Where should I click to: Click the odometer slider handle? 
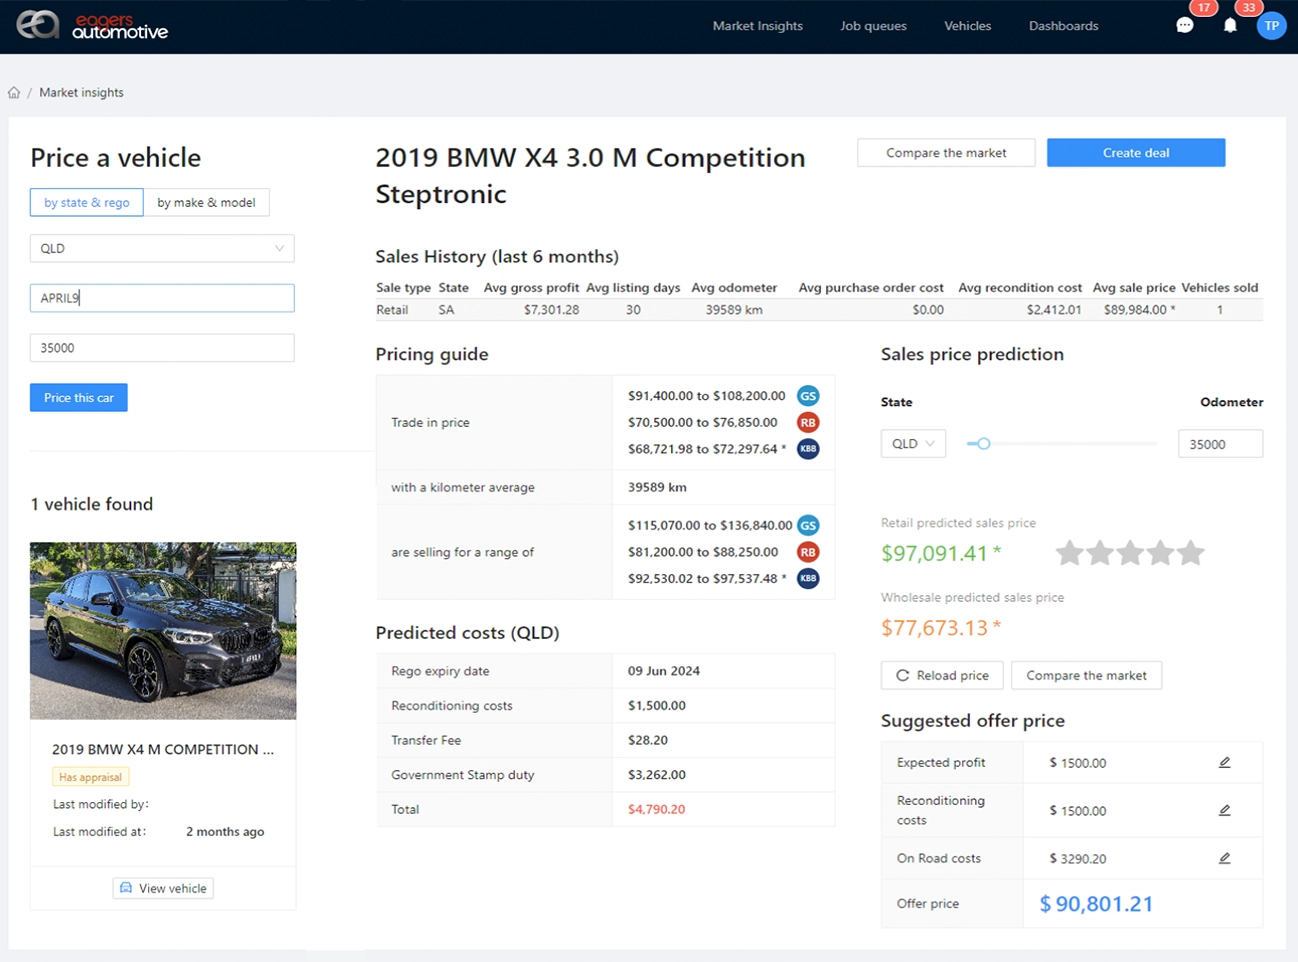984,444
